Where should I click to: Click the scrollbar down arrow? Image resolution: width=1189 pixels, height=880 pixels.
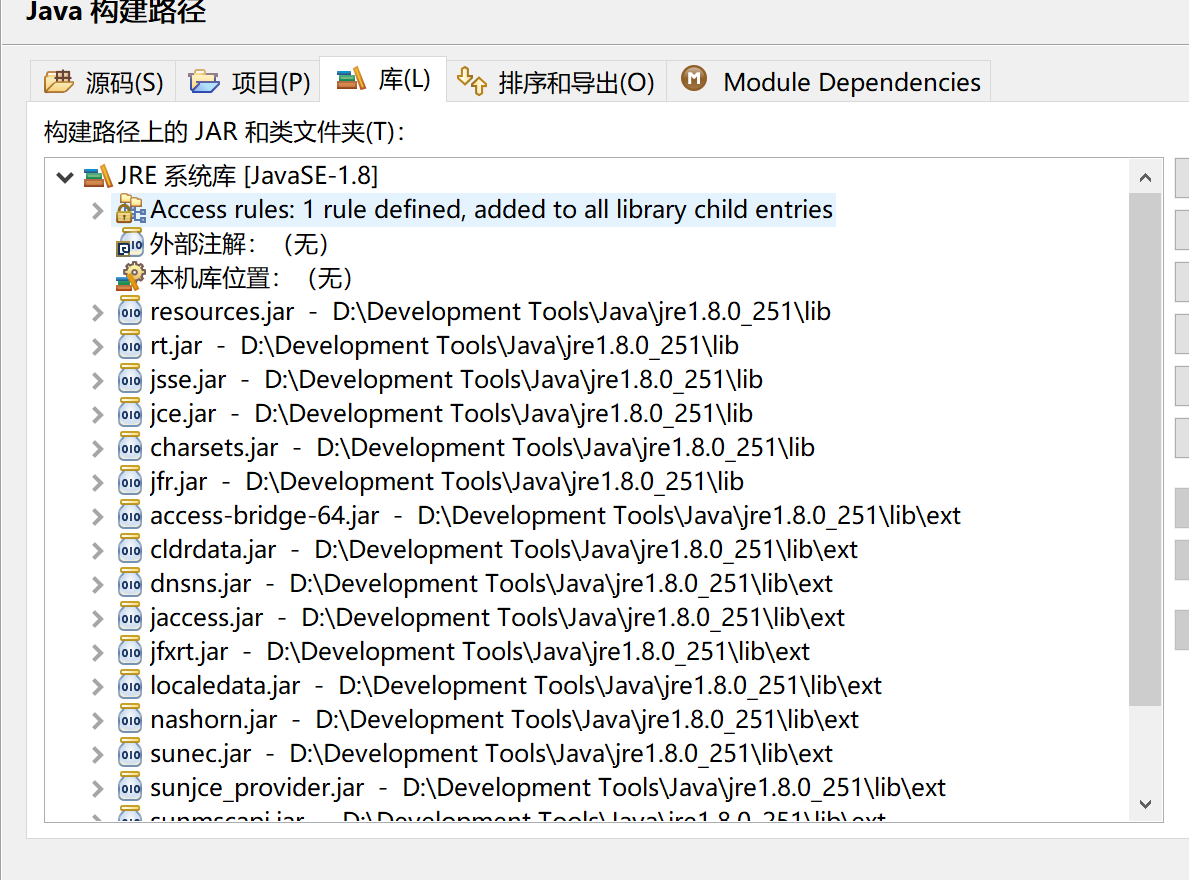1145,804
